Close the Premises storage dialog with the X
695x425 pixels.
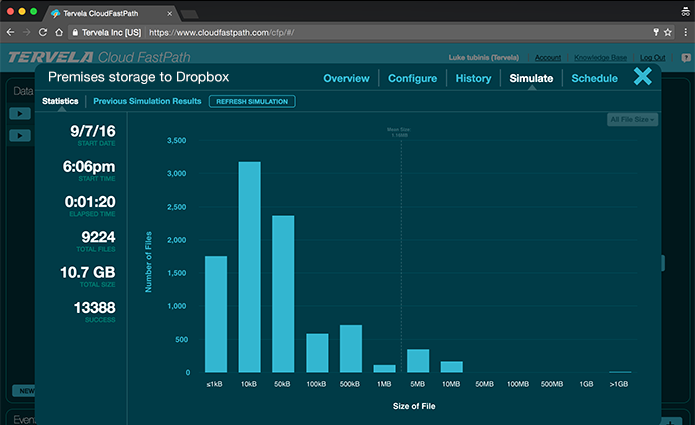point(643,77)
